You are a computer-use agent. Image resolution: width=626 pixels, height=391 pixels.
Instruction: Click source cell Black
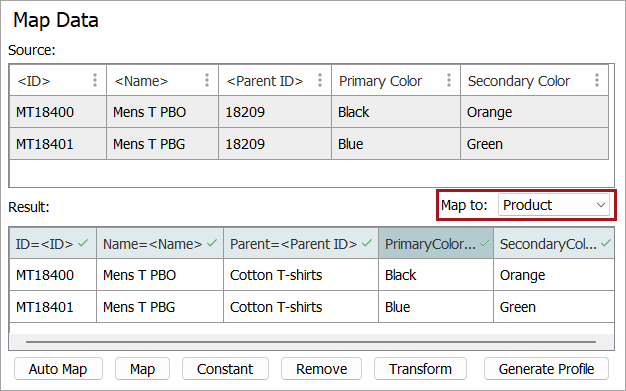pyautogui.click(x=396, y=112)
